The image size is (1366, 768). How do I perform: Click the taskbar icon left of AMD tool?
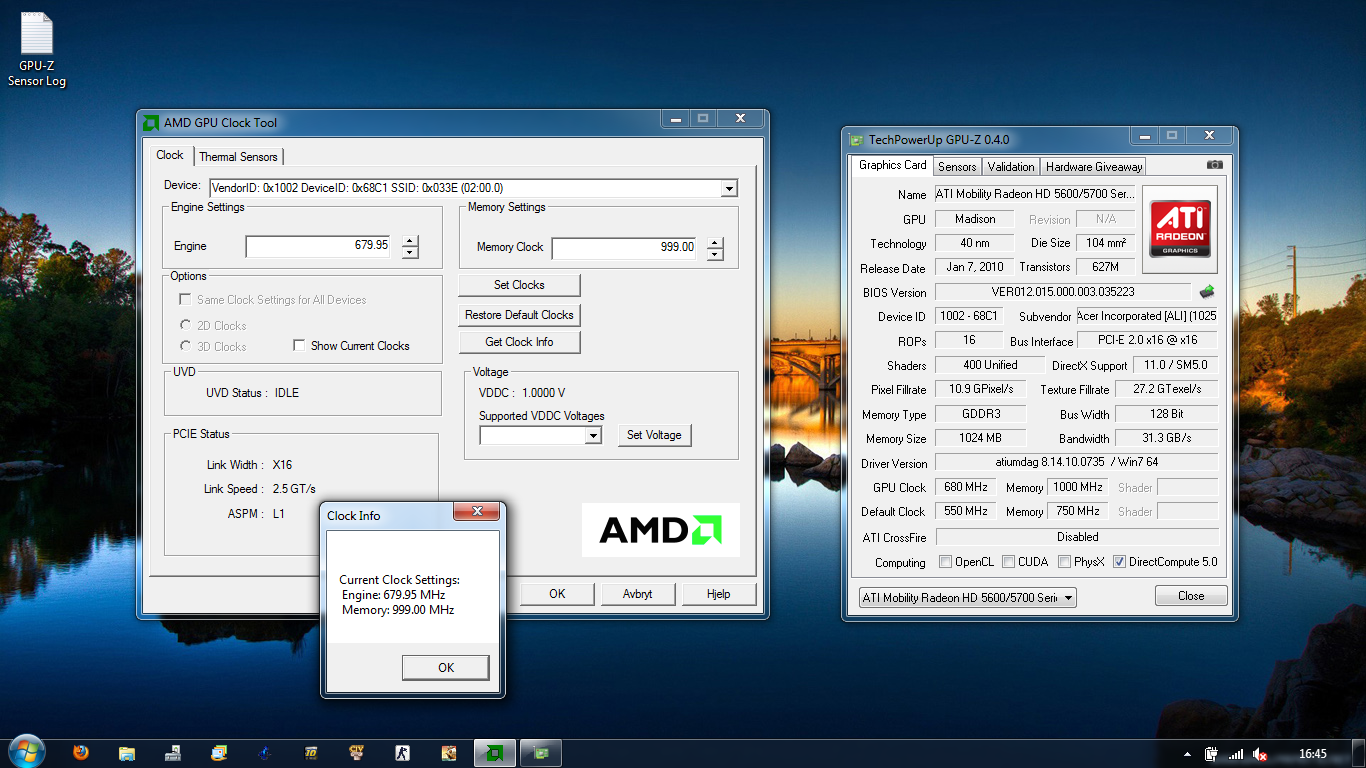coord(448,753)
